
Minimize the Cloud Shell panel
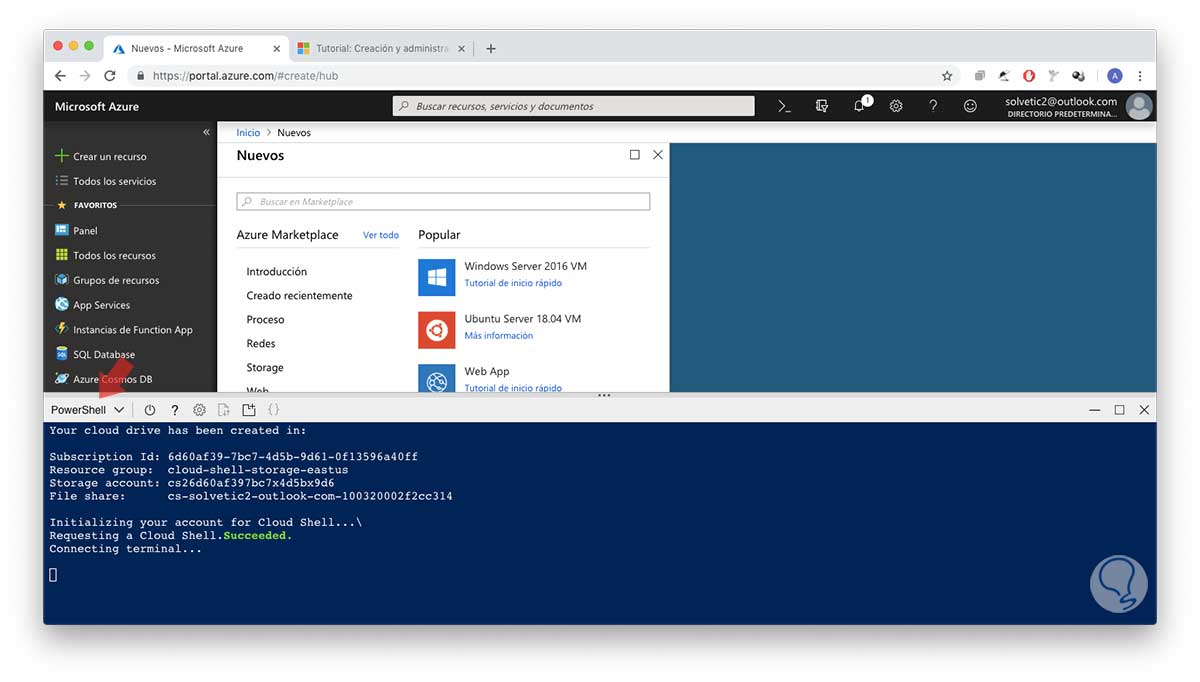1095,410
